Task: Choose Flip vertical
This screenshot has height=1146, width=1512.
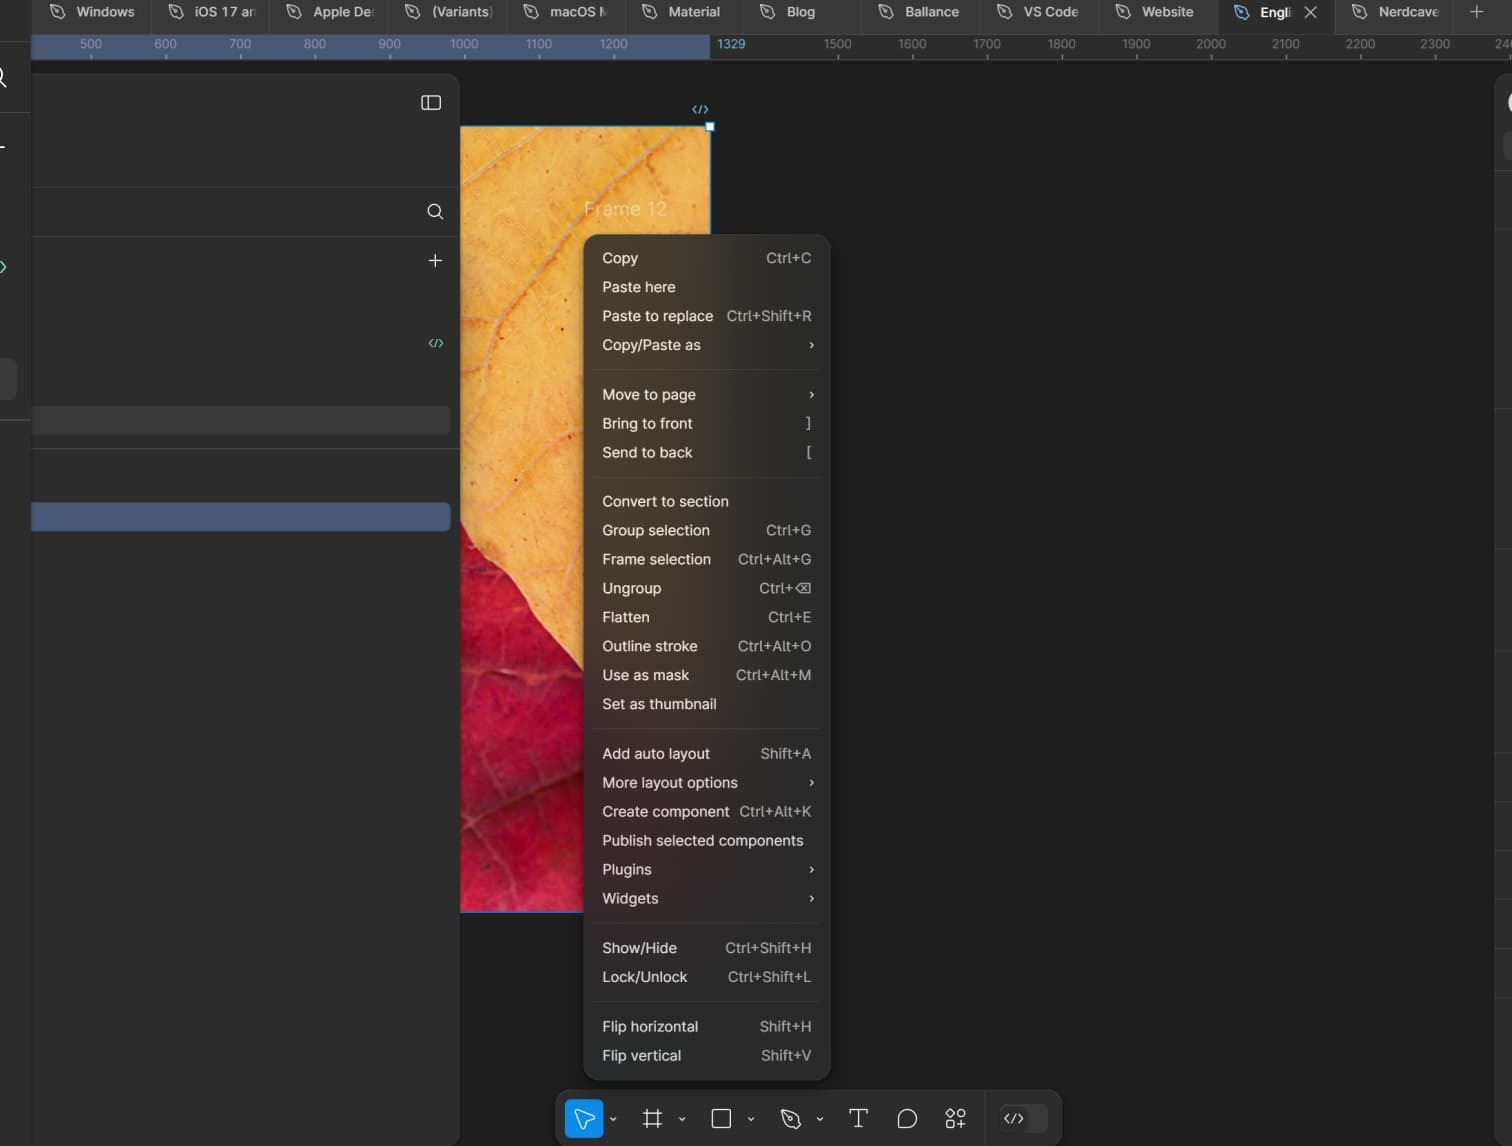Action: [x=706, y=1055]
